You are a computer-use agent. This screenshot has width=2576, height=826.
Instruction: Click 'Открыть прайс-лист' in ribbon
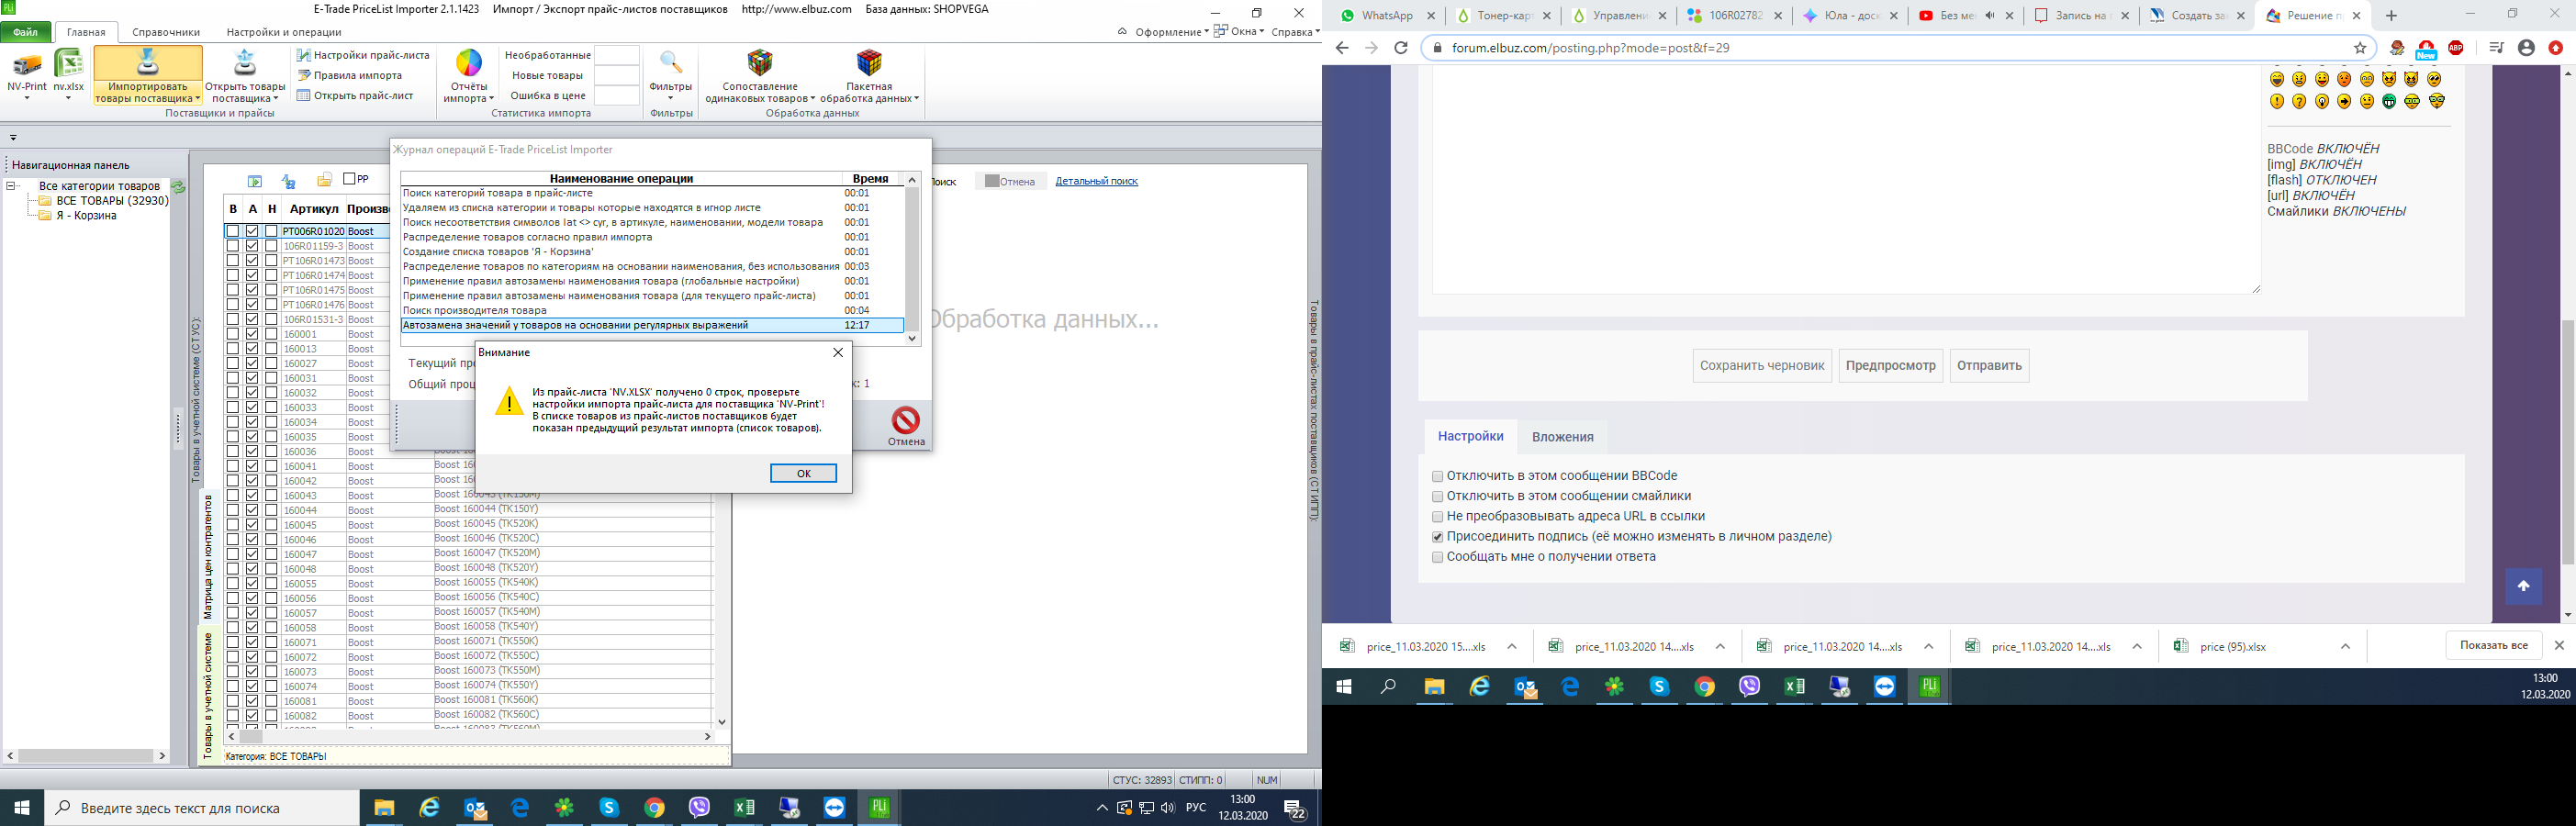355,95
